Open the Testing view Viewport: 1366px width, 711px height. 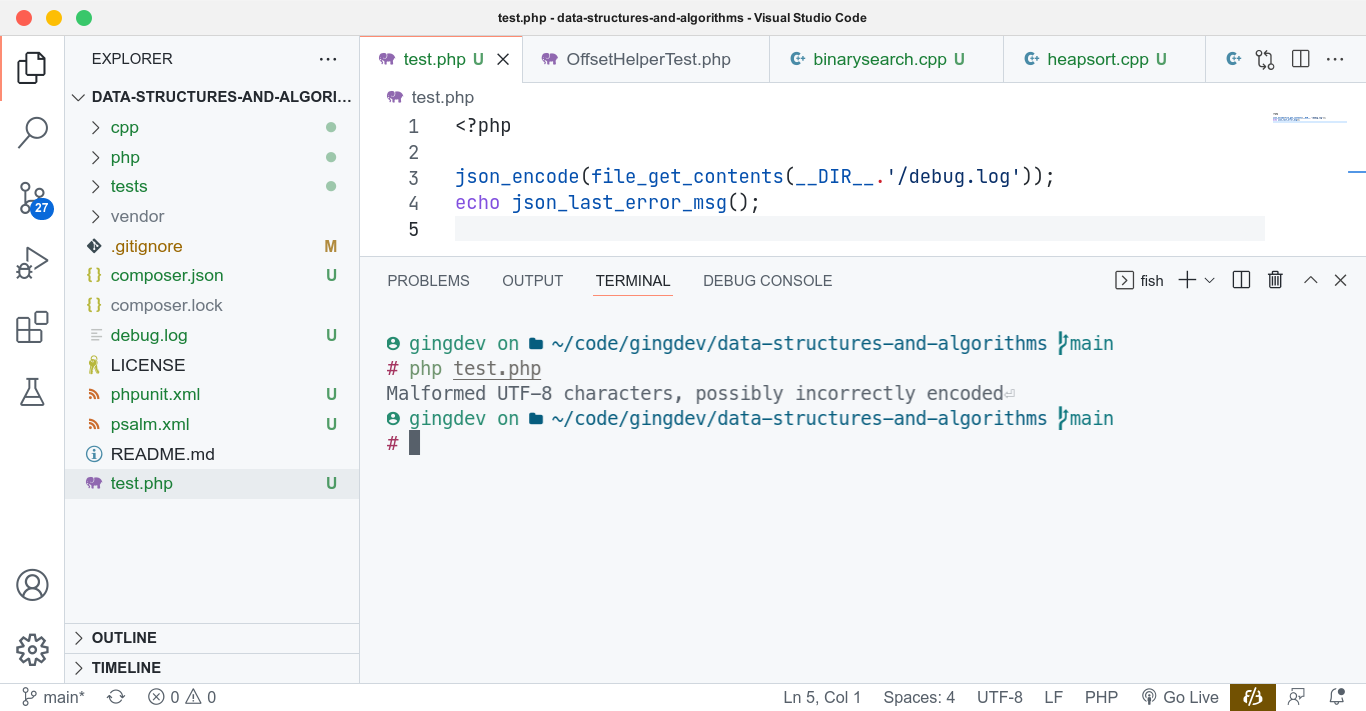click(x=33, y=392)
